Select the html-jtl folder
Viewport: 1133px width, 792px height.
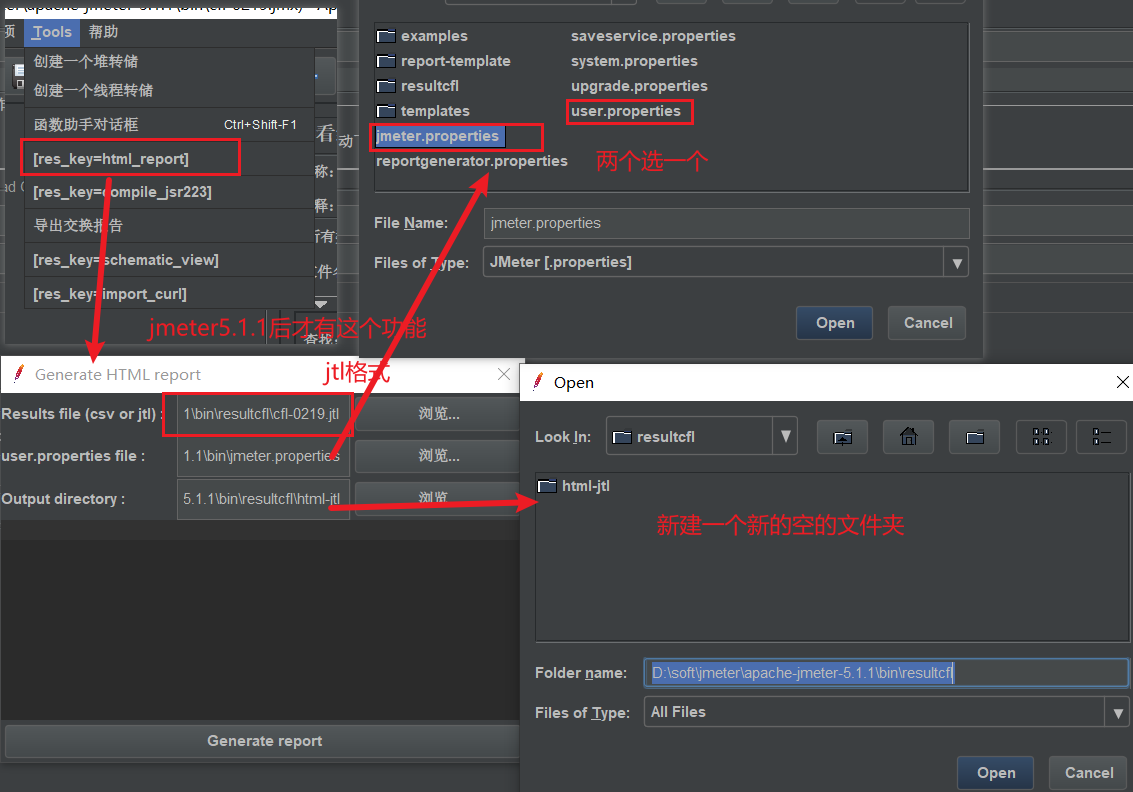574,486
